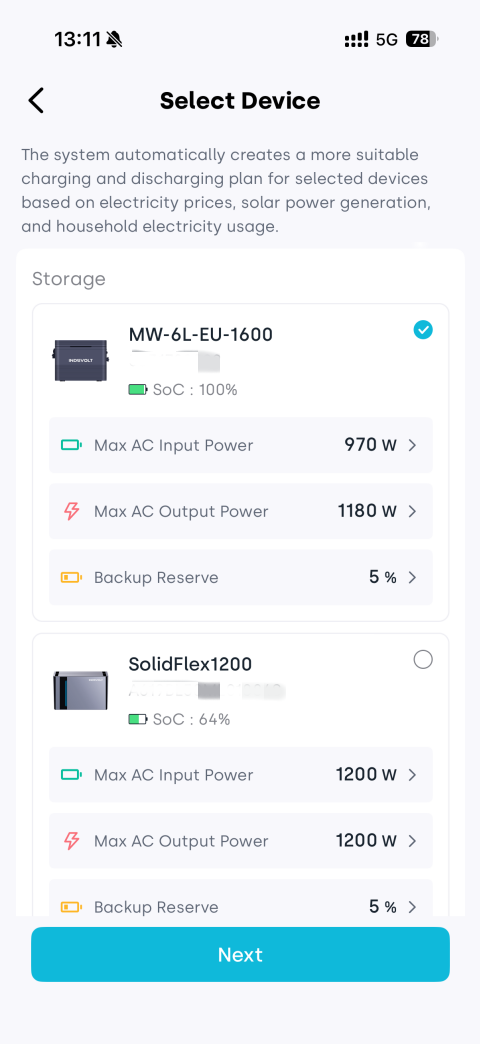Screen dimensions: 480x1044
Task: Tap the red lightning icon for SolidFlex1200 output
Action: click(x=71, y=841)
